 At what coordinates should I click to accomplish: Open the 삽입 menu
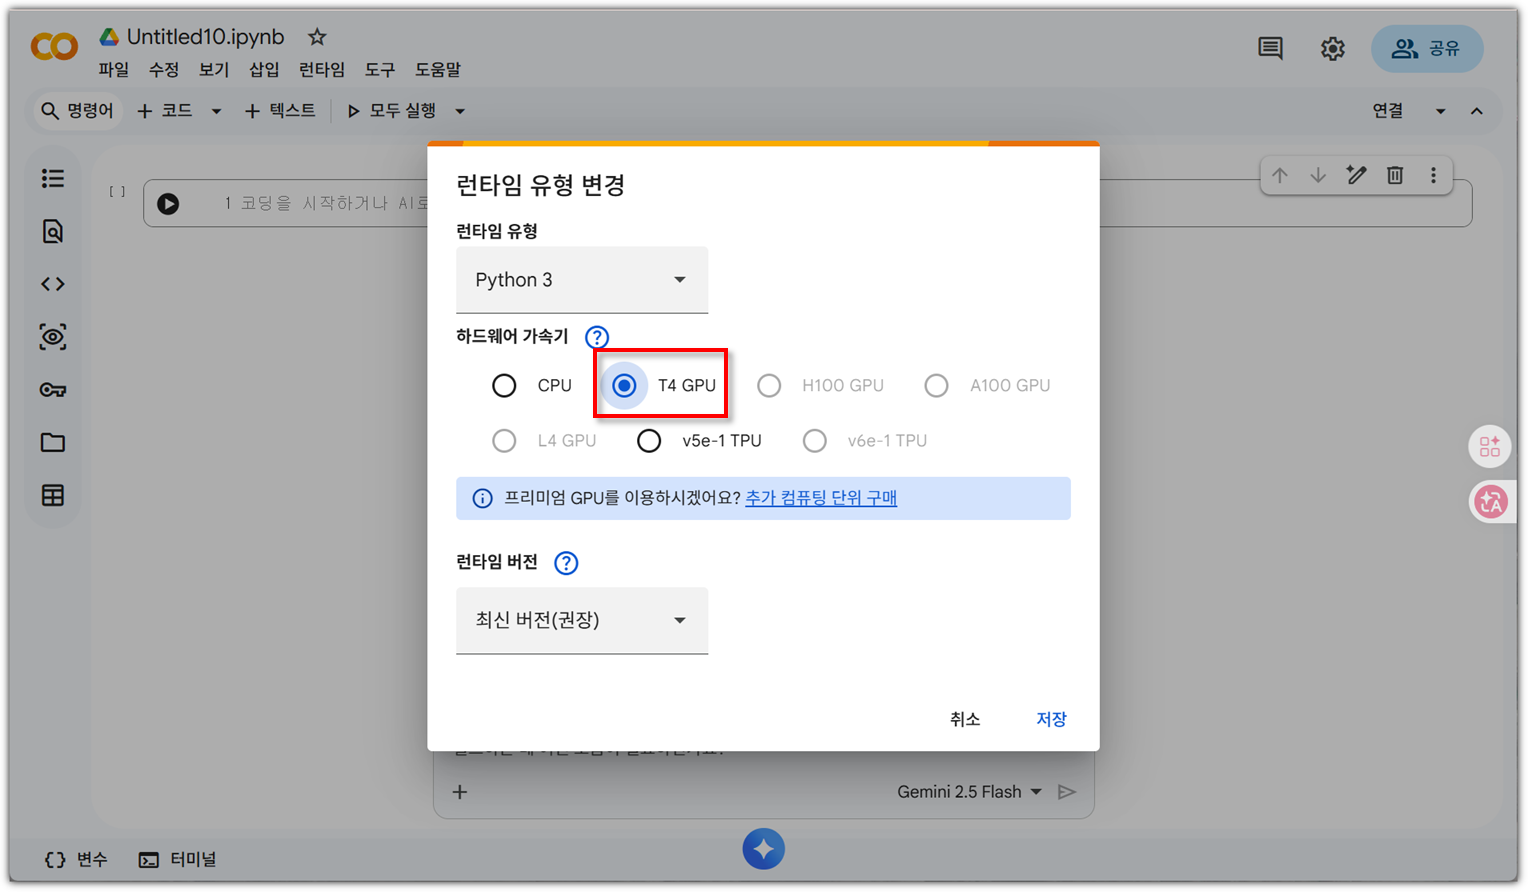coord(264,70)
